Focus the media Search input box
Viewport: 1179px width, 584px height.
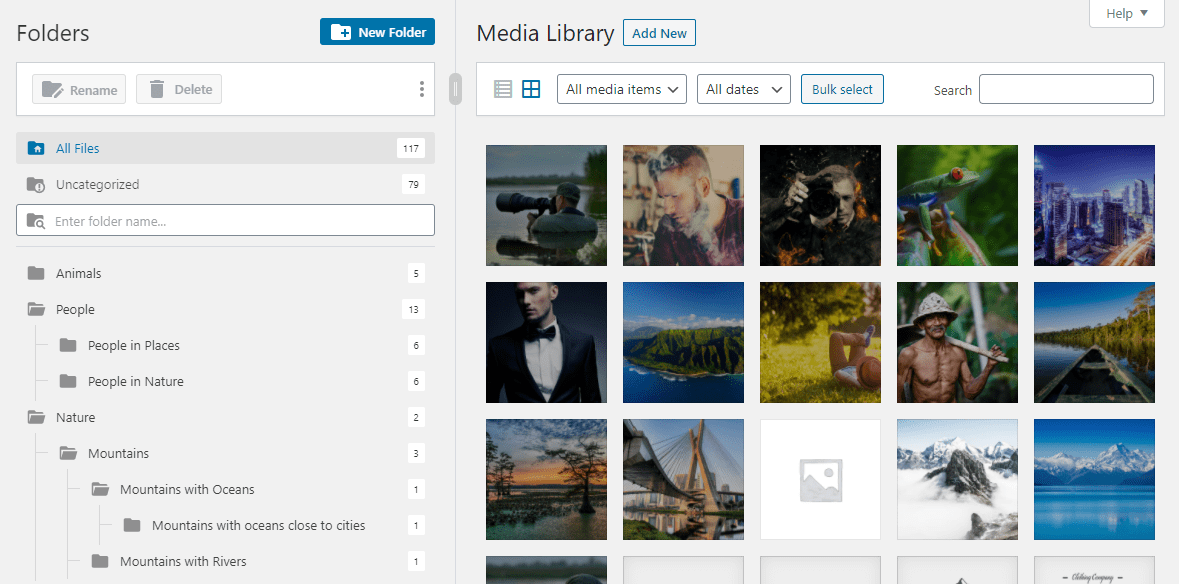[x=1066, y=89]
